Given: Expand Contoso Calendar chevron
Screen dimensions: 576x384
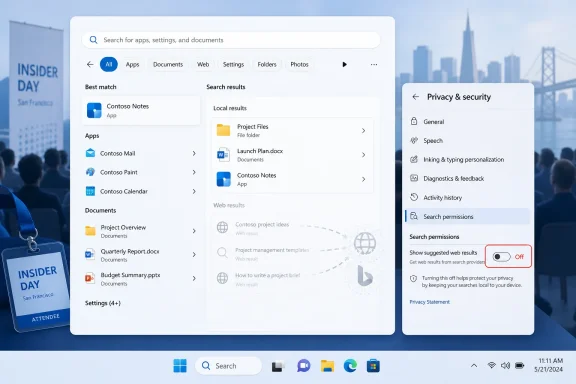Looking at the screenshot, I should click(x=194, y=191).
